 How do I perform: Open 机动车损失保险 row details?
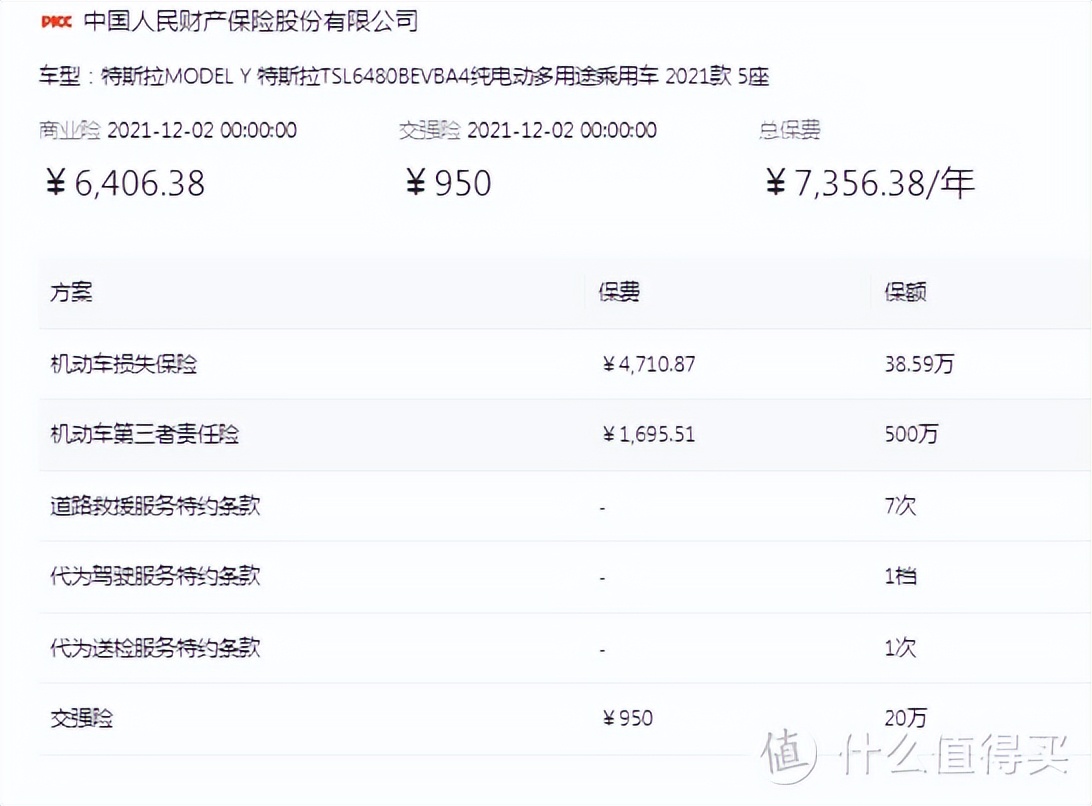point(125,364)
